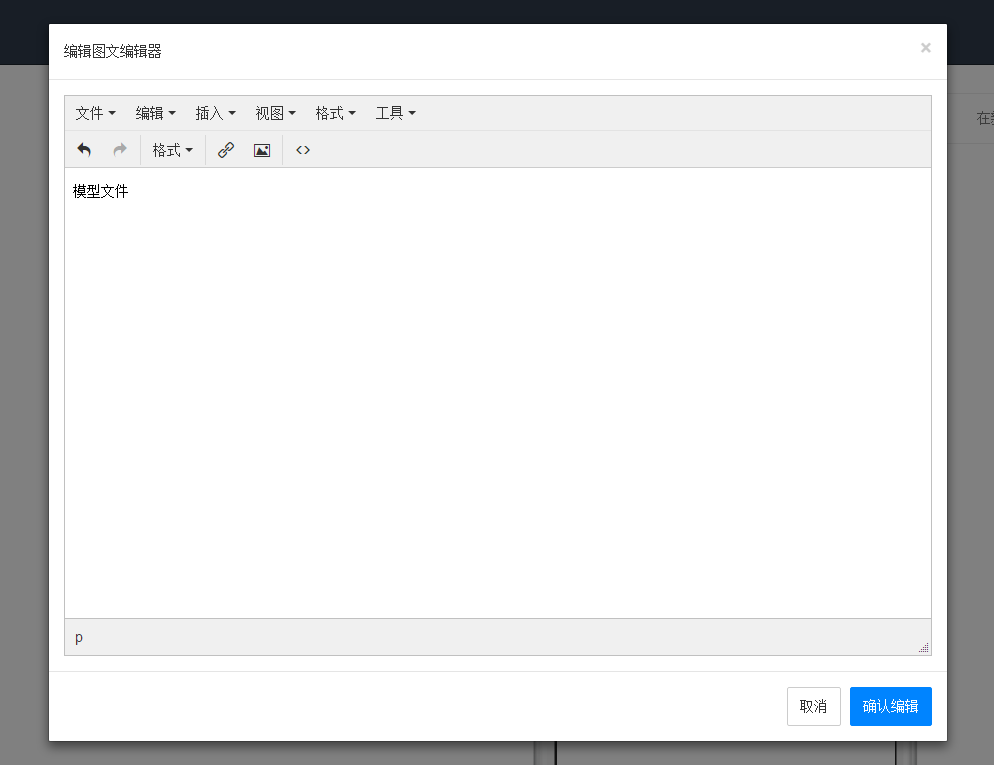Open the 视图 menu
The image size is (994, 765).
pos(276,113)
